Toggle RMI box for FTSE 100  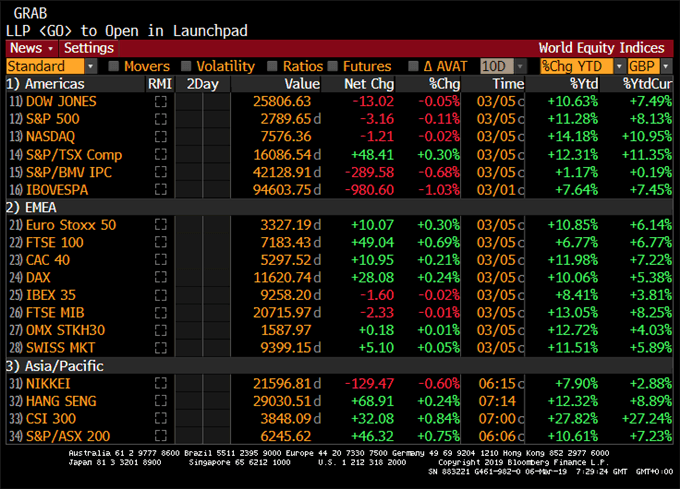click(160, 242)
